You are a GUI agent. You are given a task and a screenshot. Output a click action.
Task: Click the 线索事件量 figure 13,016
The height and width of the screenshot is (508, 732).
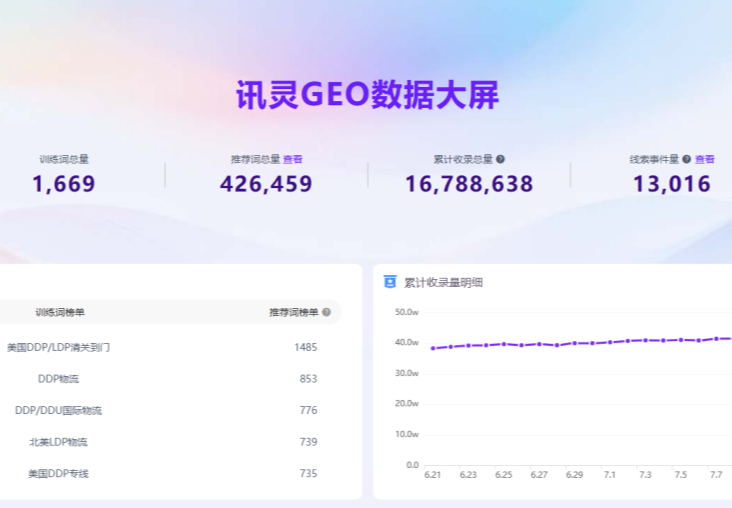coord(672,184)
